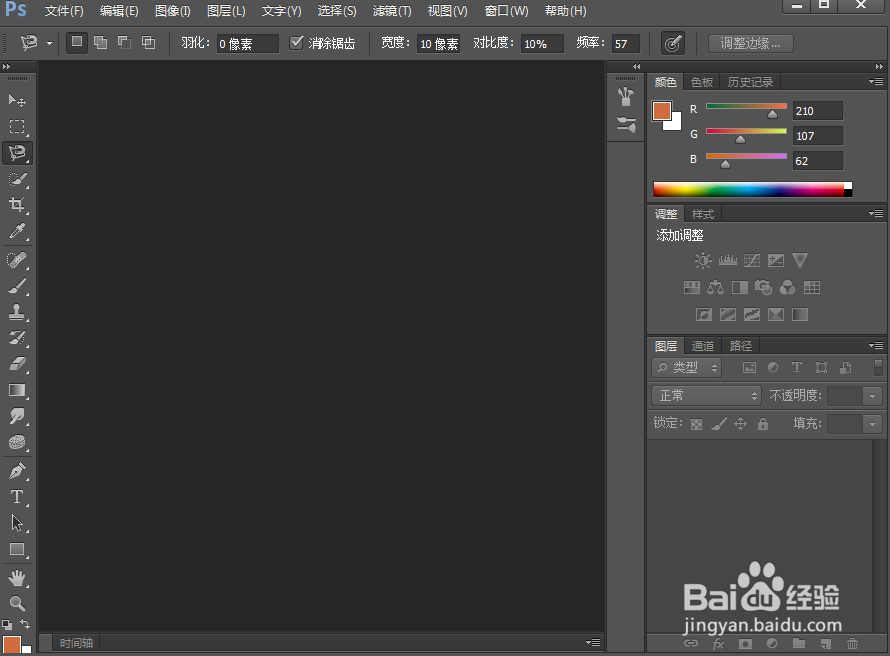Select the Rectangle shape tool
Viewport: 890px width, 656px height.
[17, 549]
